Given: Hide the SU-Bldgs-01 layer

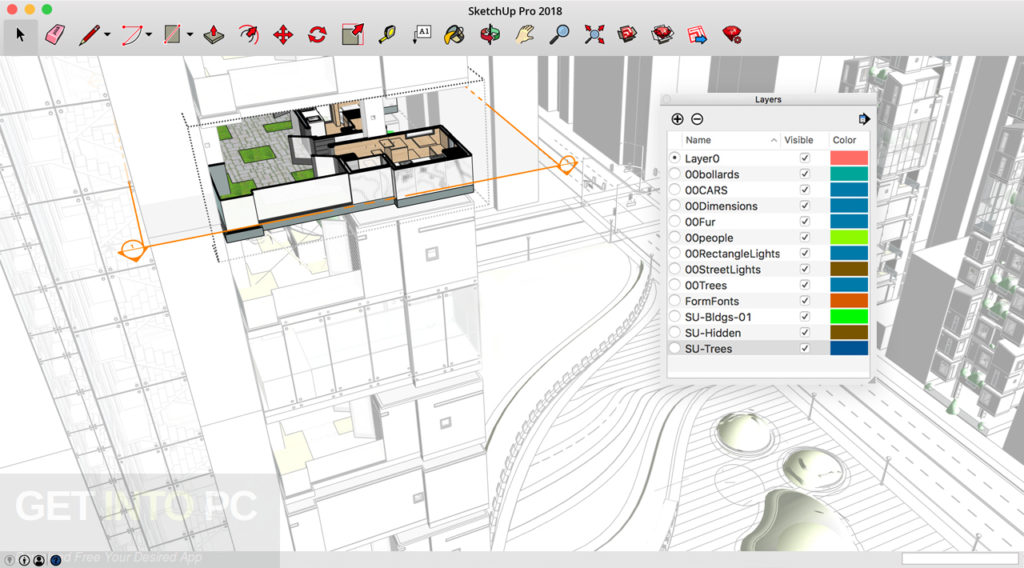Looking at the screenshot, I should click(805, 317).
